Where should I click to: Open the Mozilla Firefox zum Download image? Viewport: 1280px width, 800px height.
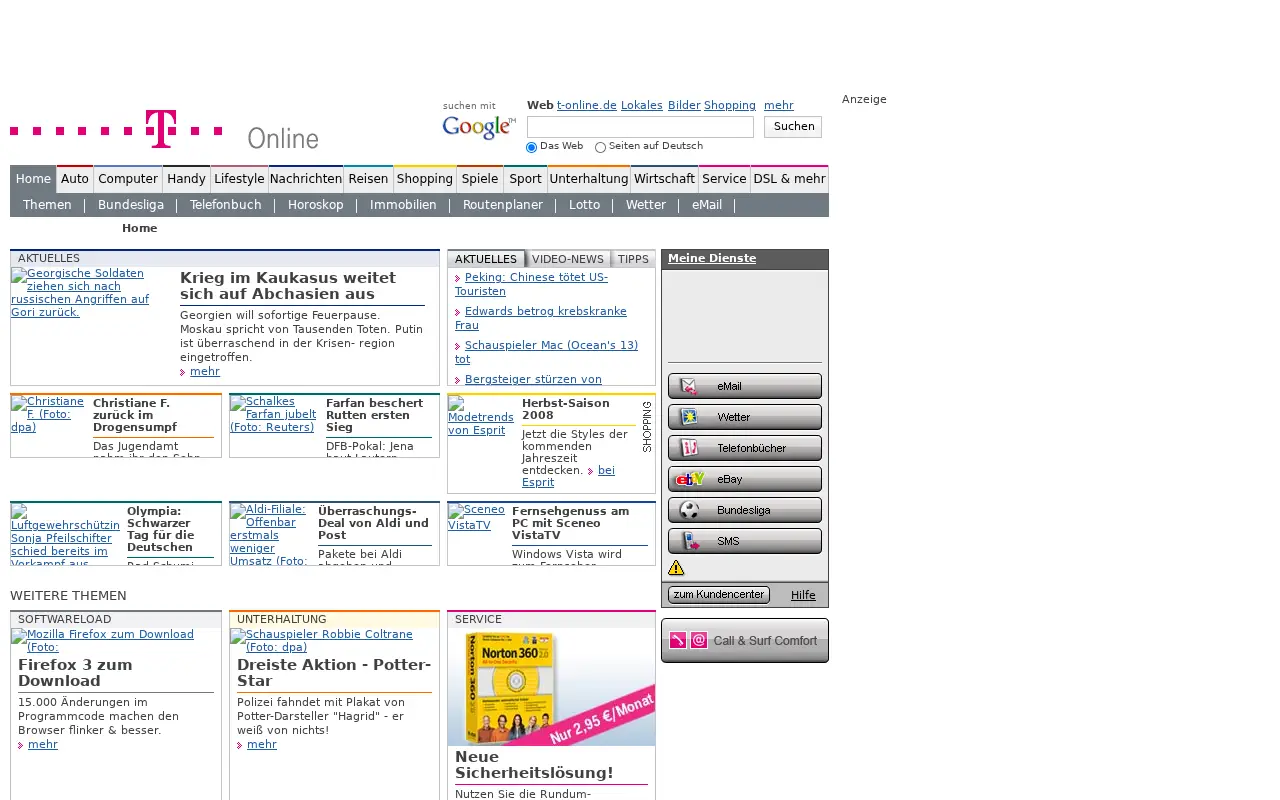(110, 640)
